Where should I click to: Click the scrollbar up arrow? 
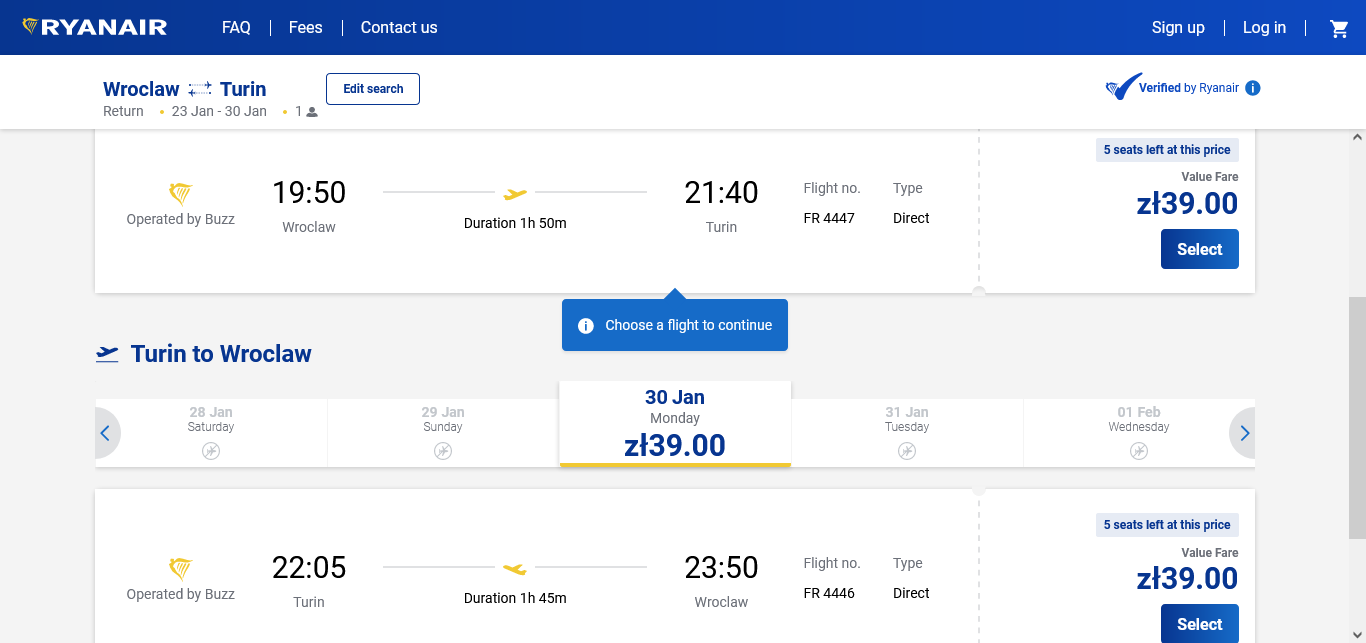point(1357,137)
